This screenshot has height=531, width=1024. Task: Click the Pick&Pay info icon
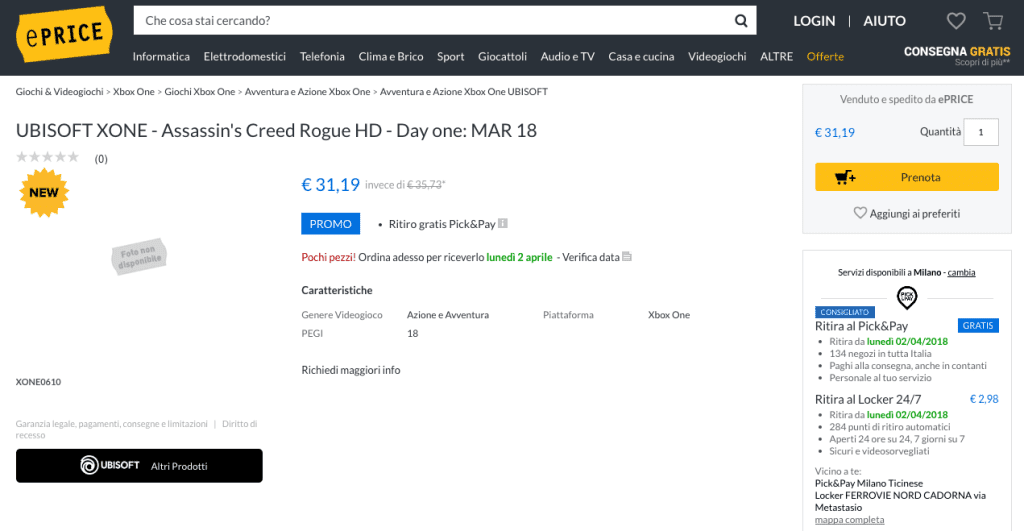coord(503,223)
